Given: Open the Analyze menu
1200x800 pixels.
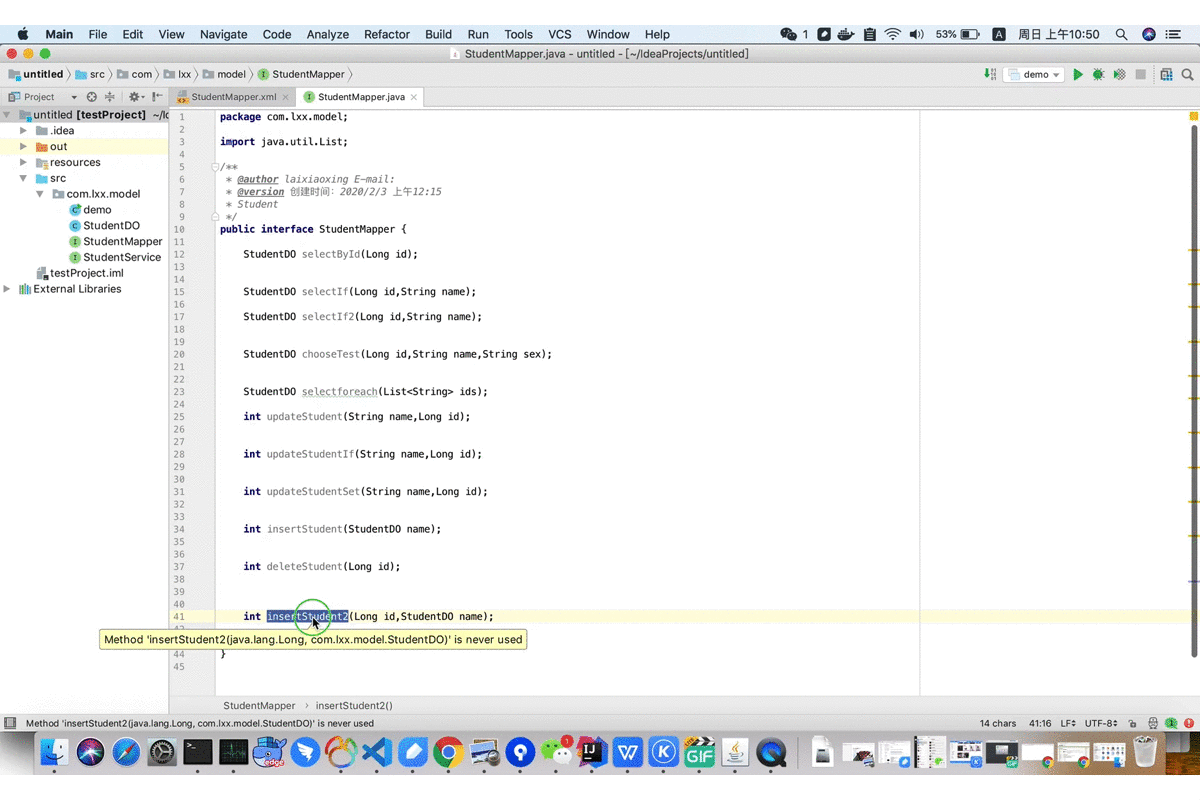Looking at the screenshot, I should click(327, 34).
